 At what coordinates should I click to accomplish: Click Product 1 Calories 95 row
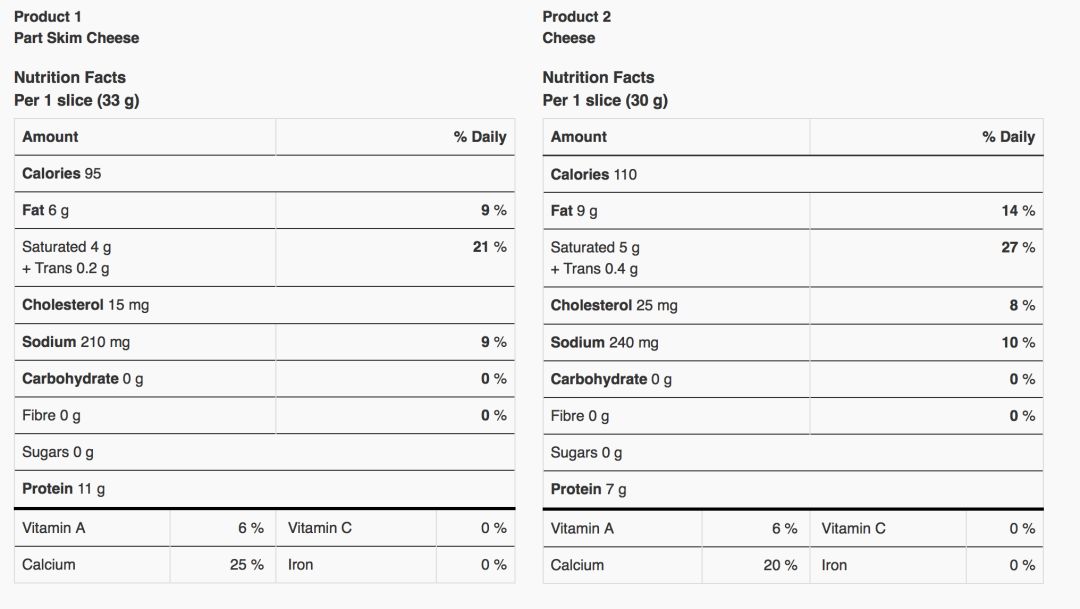tap(264, 174)
